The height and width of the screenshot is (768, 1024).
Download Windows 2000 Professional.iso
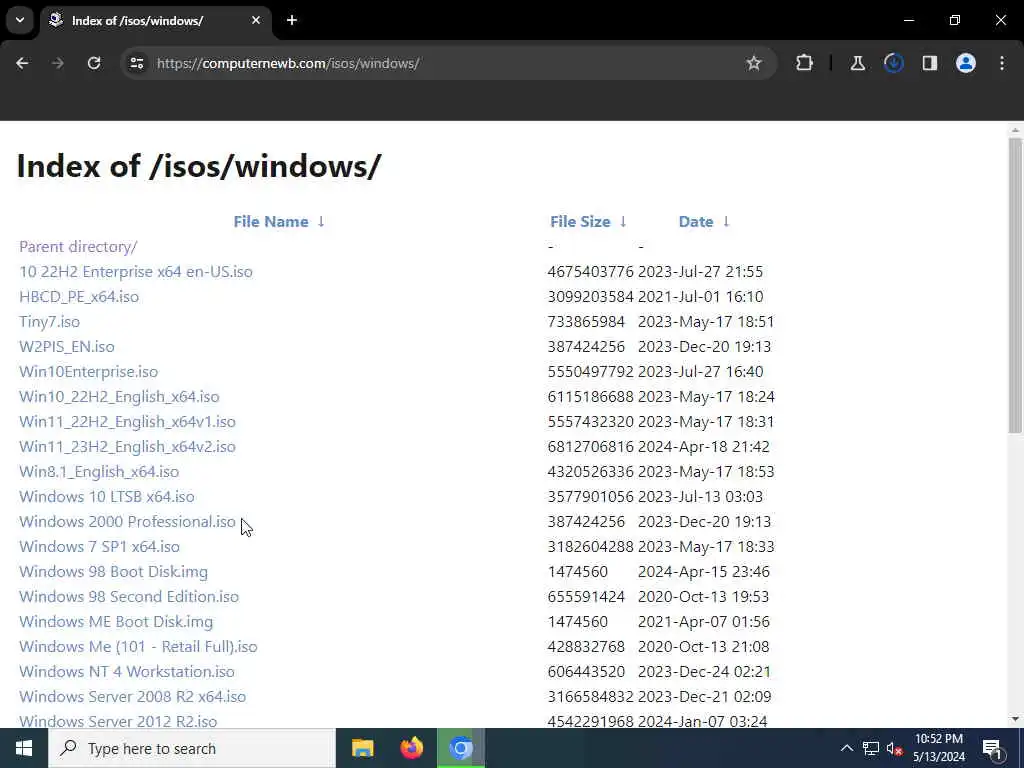127,522
